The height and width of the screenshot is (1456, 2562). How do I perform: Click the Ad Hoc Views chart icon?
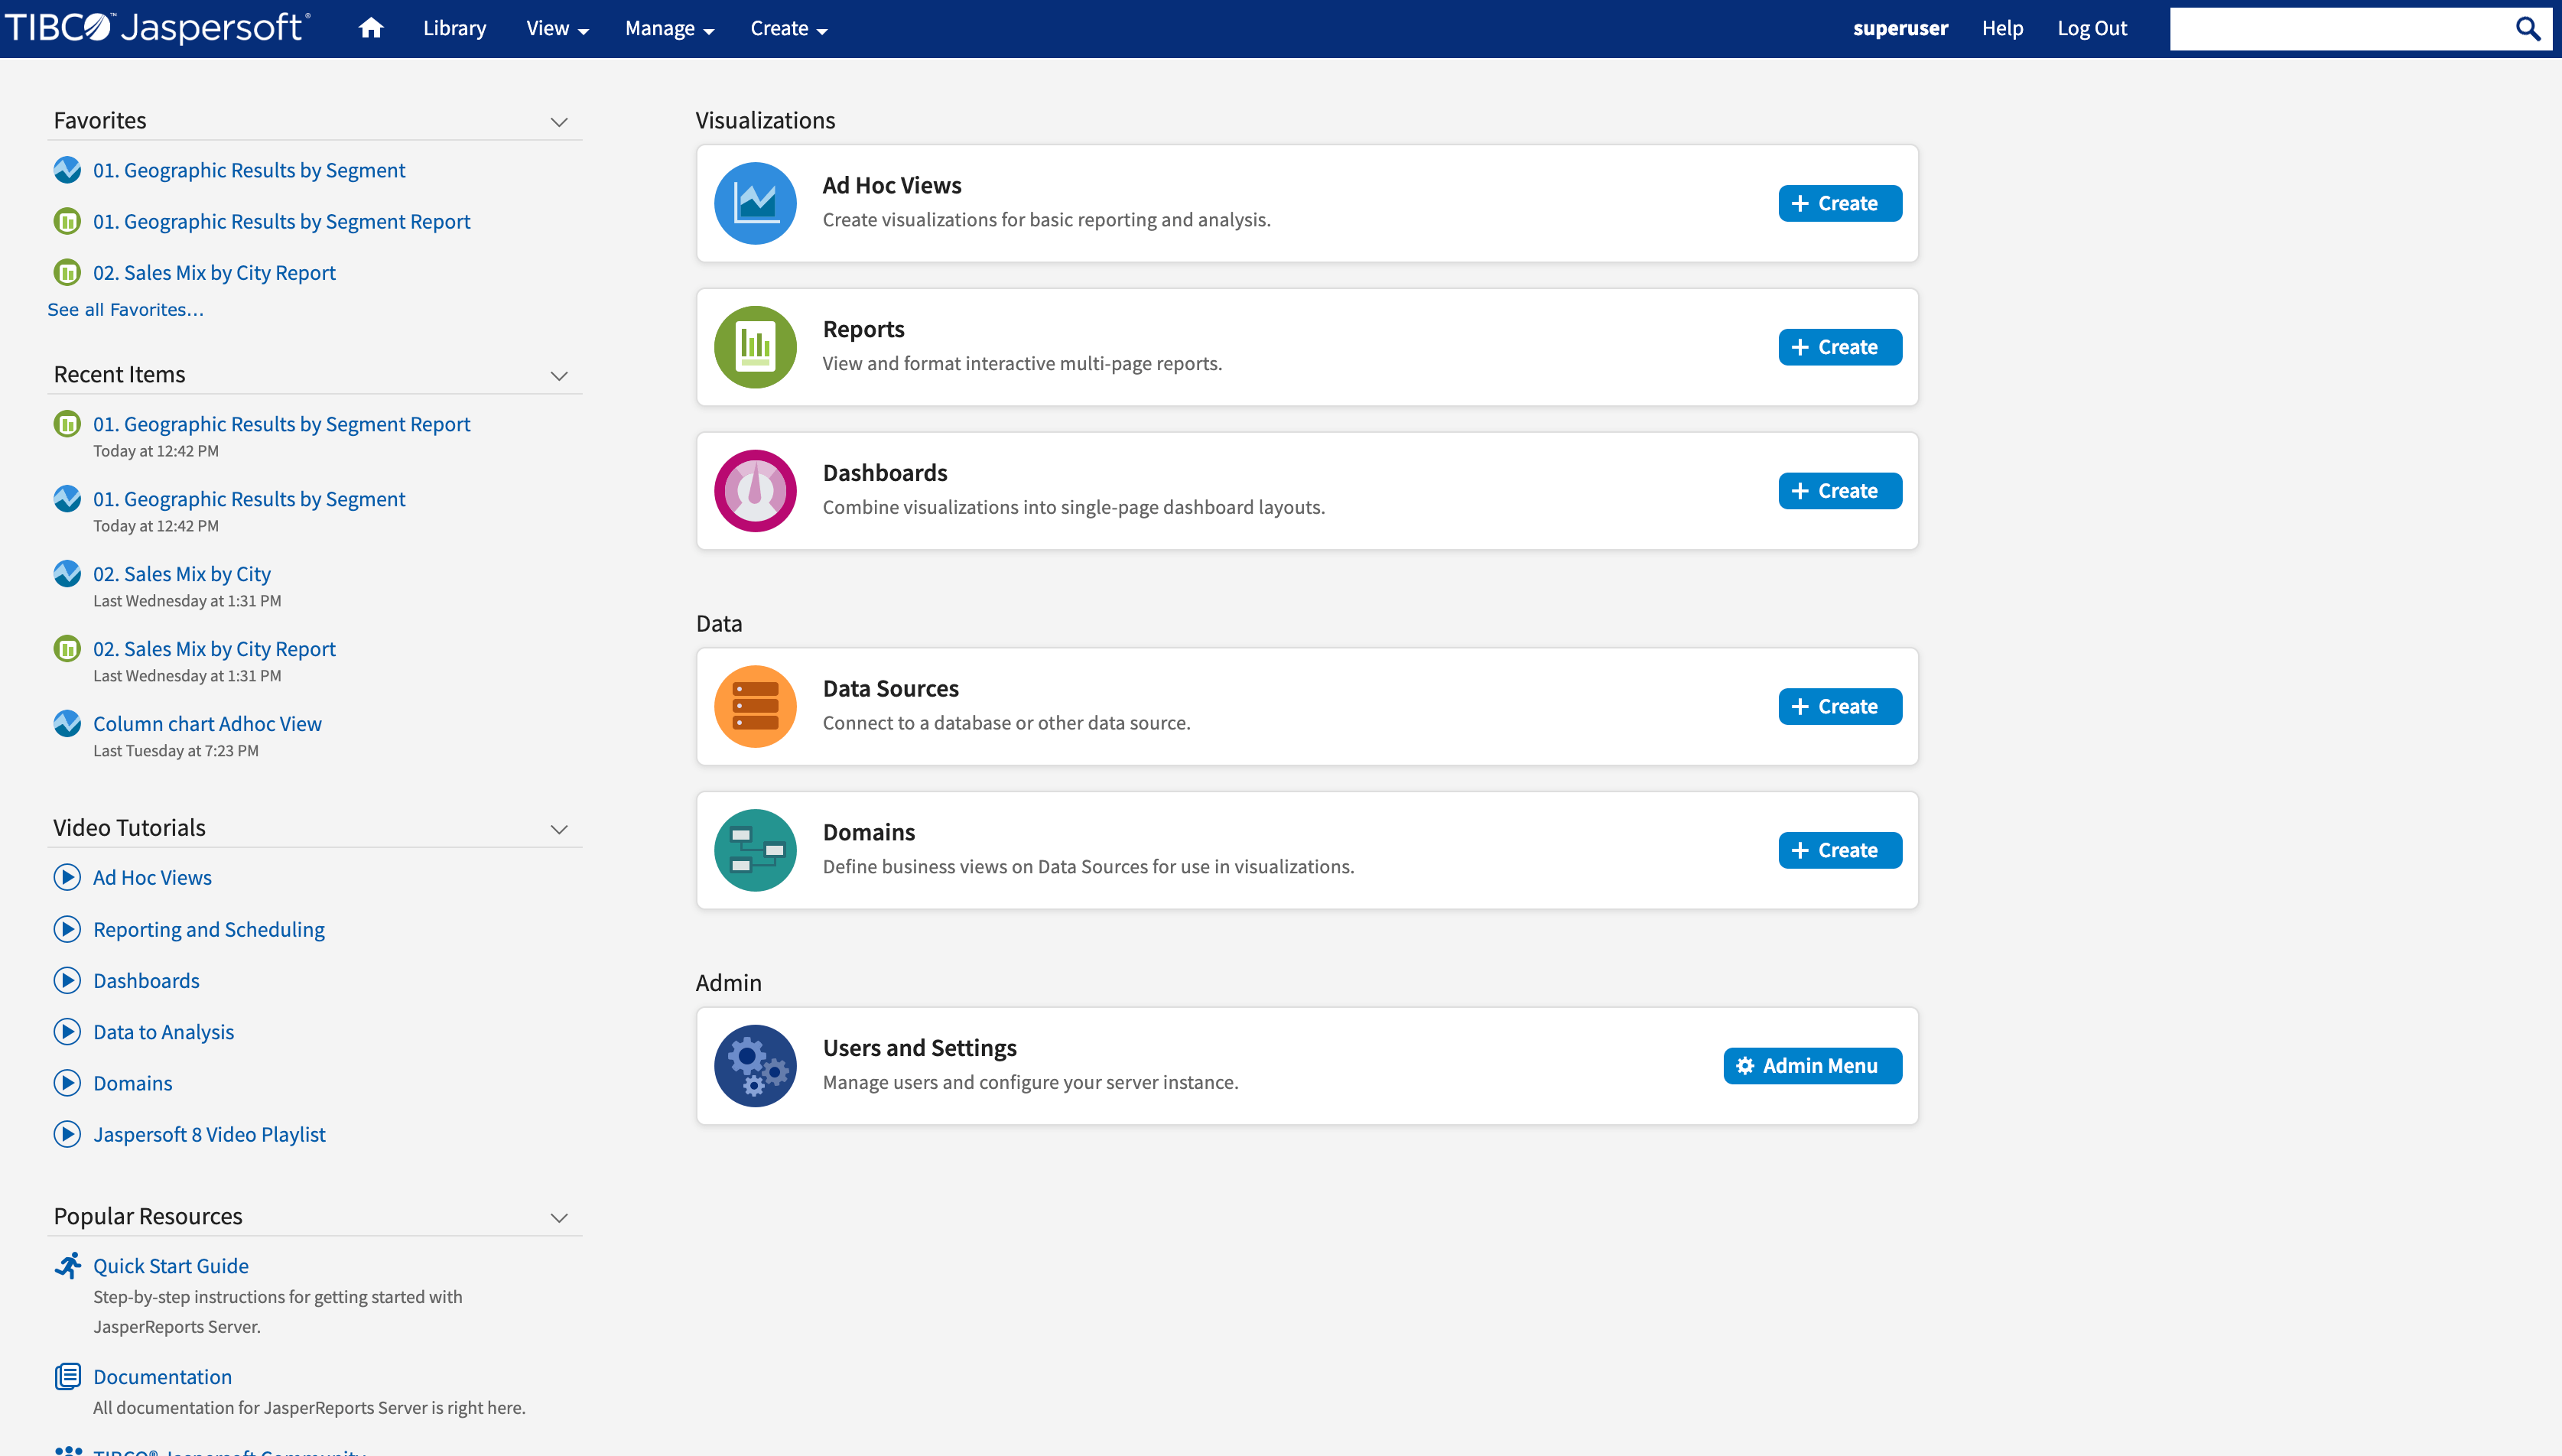click(x=755, y=203)
